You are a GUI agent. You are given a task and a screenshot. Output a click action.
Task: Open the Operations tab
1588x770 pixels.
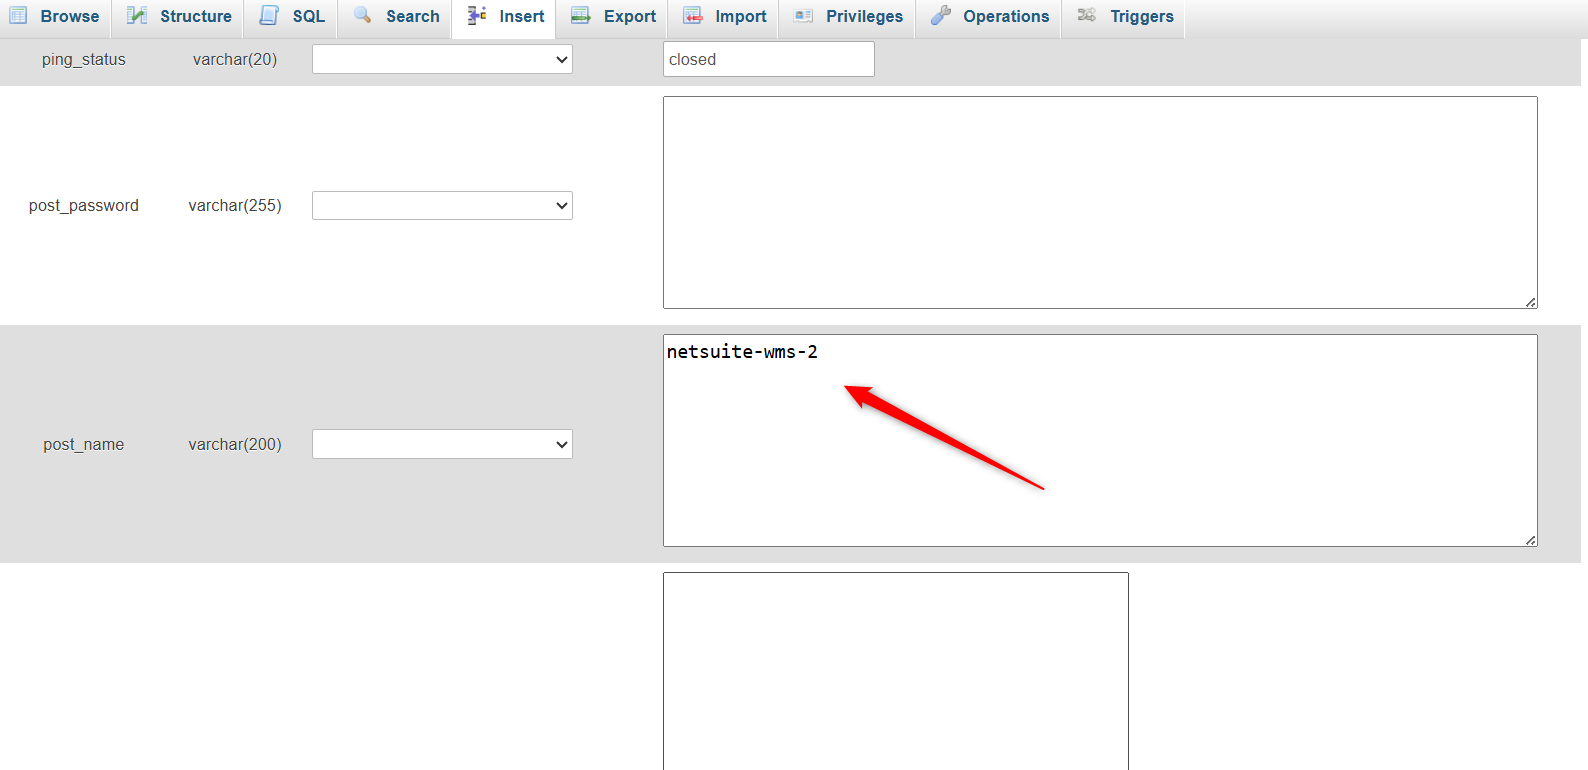click(x=990, y=17)
